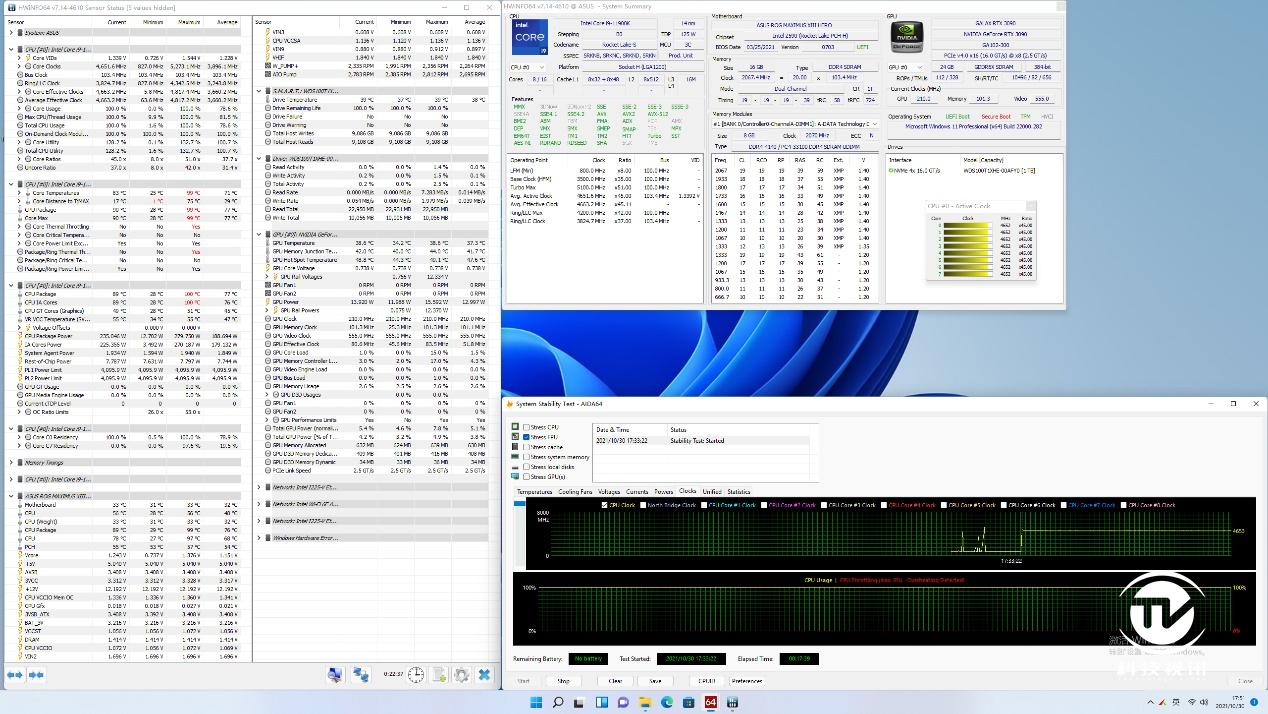Click the blue X close sensors icon

(484, 675)
